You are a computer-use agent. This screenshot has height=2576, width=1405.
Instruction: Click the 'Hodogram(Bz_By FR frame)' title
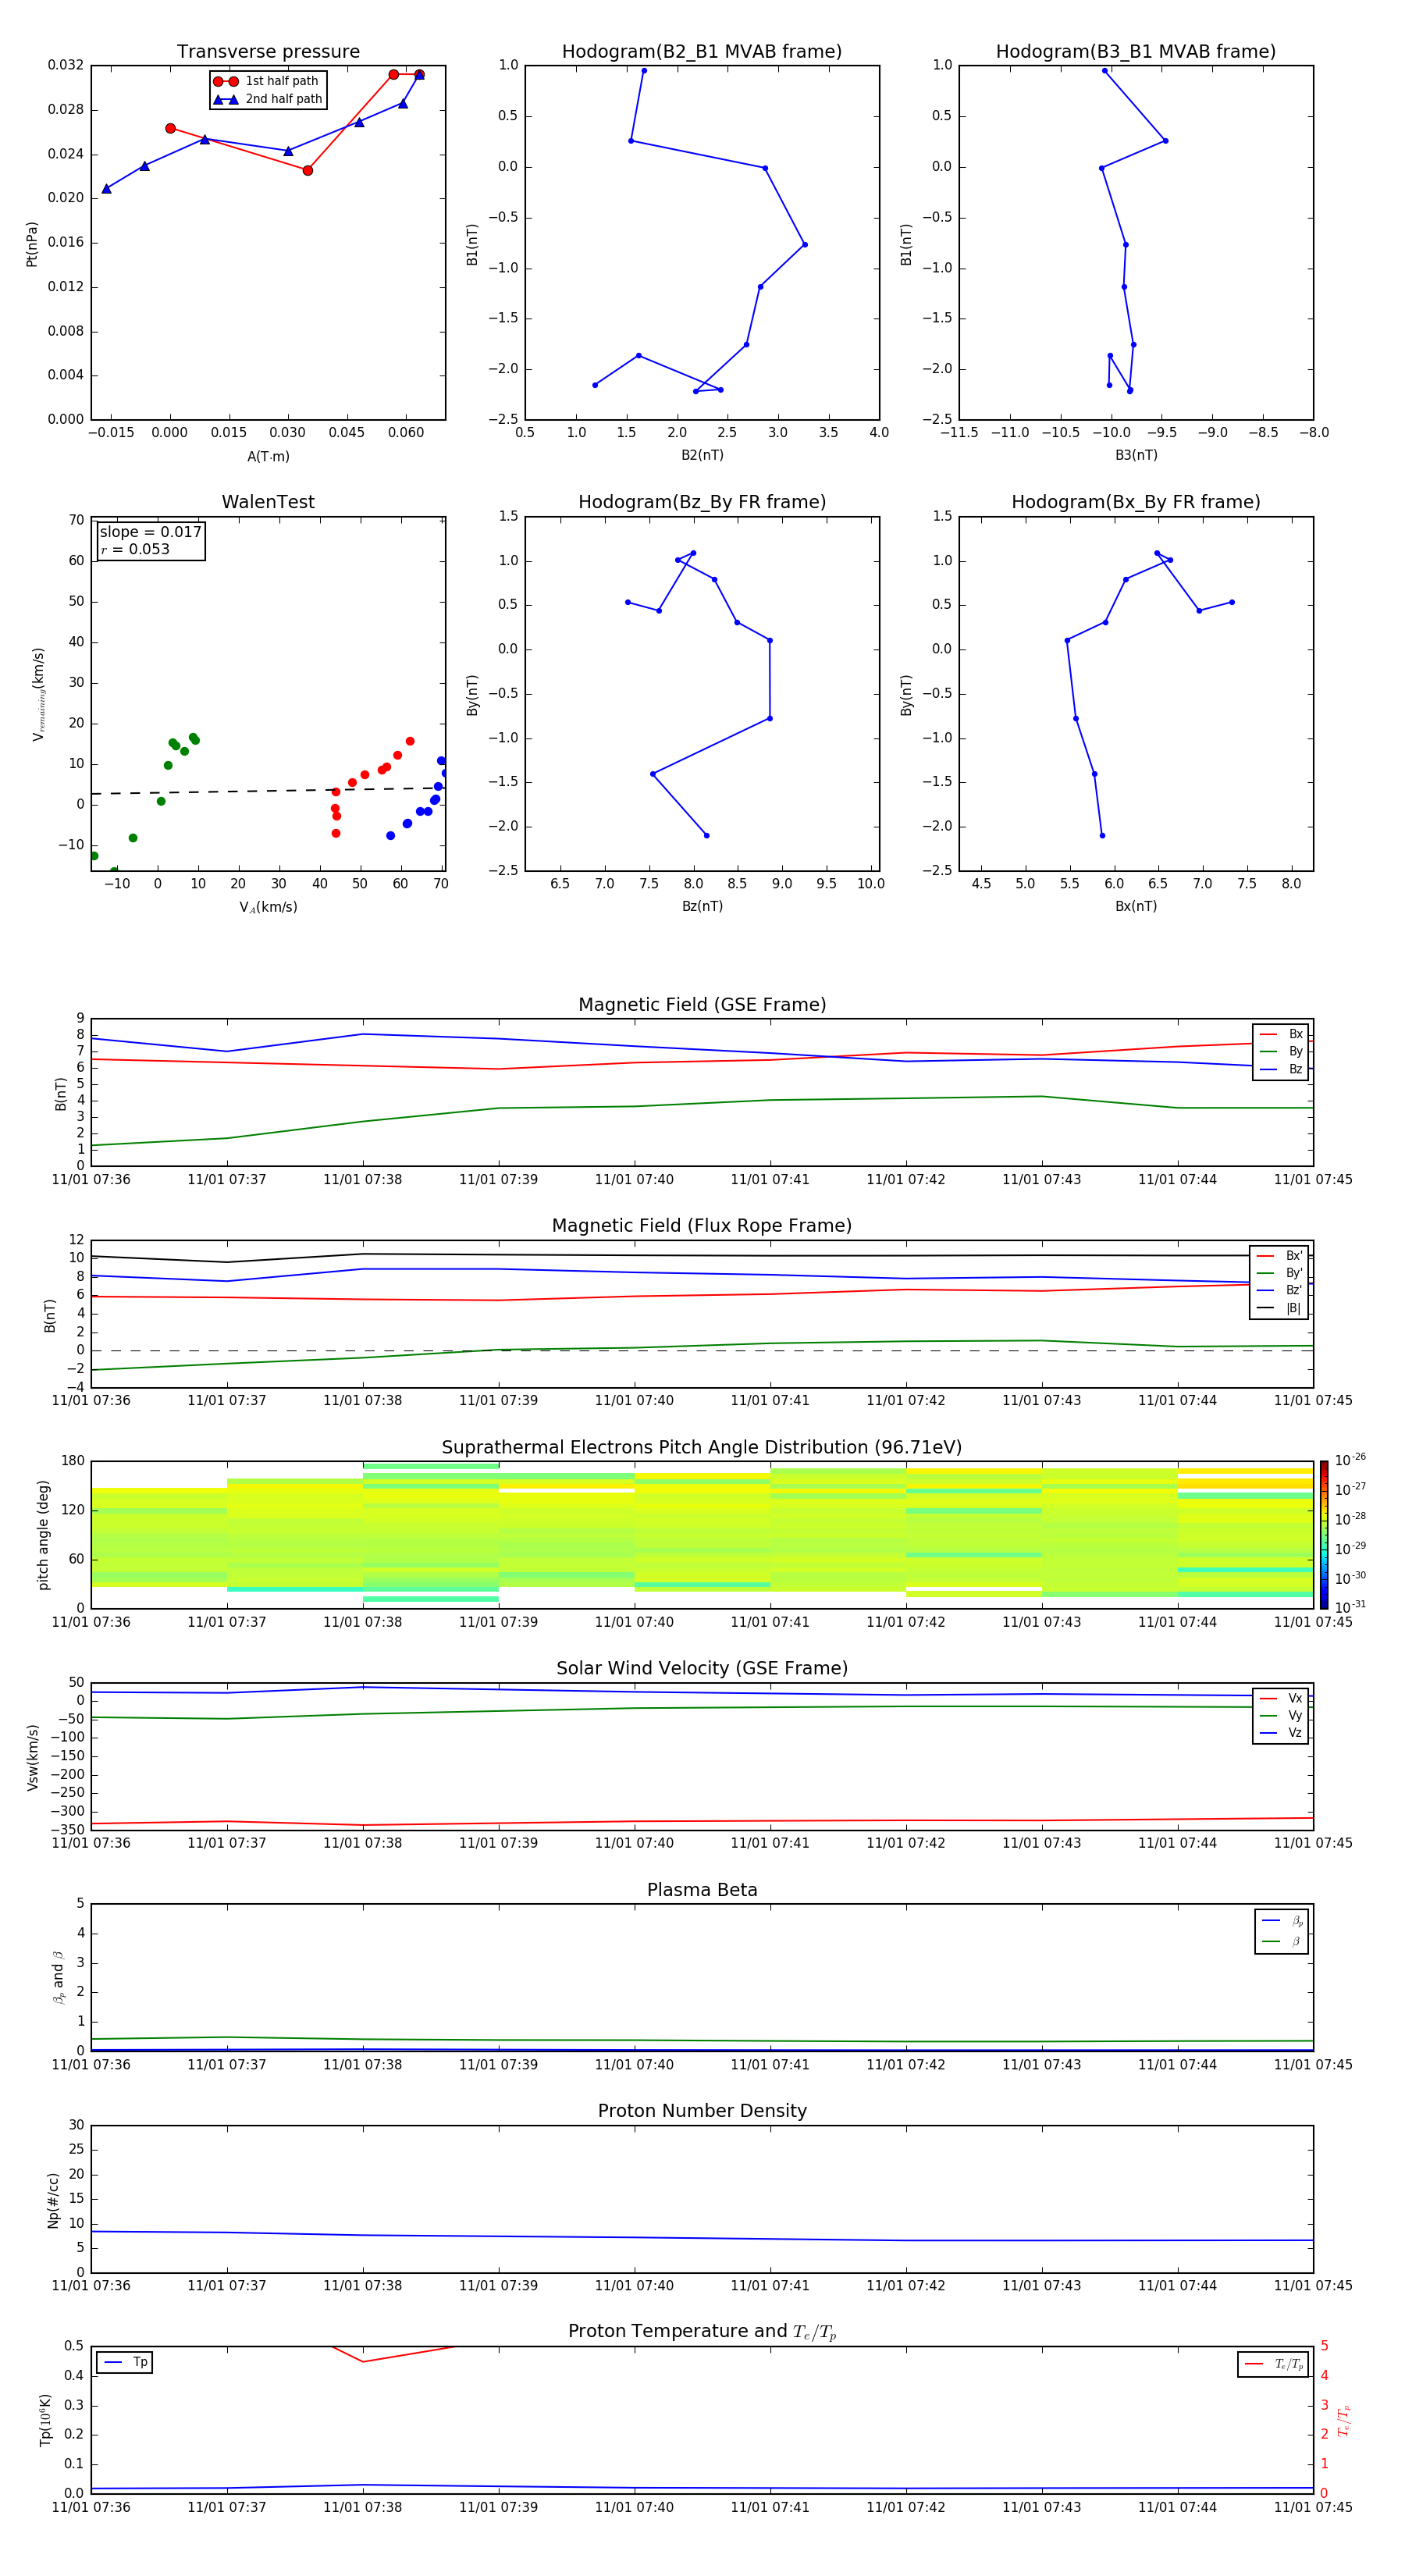(x=702, y=502)
